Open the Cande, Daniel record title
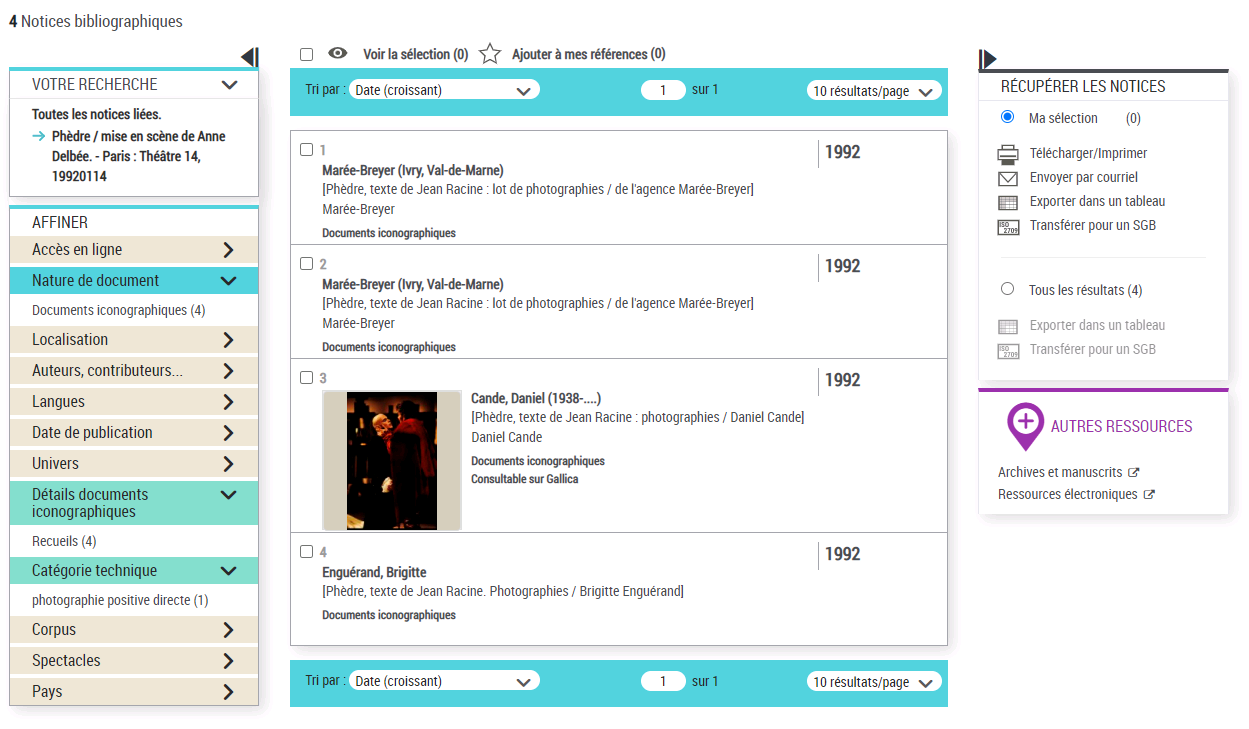The width and height of the screenshot is (1249, 729). click(x=536, y=398)
